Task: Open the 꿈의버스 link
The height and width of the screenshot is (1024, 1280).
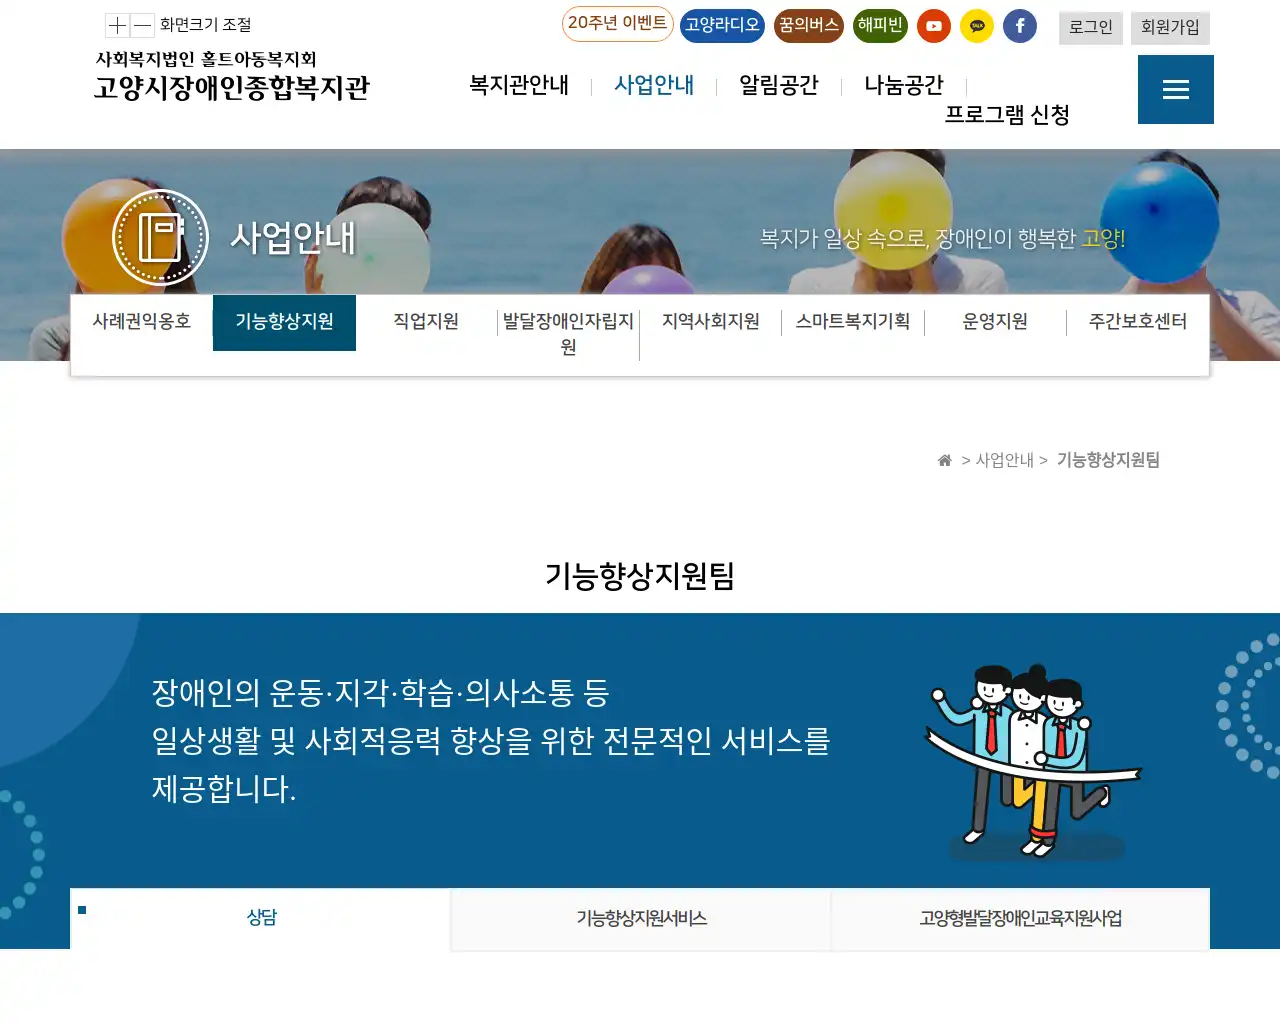Action: click(x=809, y=26)
